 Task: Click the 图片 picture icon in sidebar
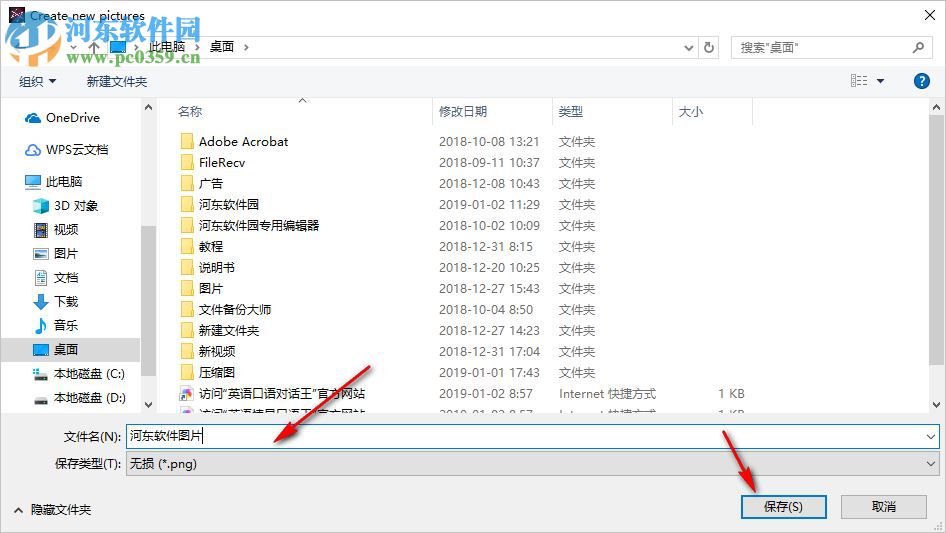pyautogui.click(x=40, y=254)
